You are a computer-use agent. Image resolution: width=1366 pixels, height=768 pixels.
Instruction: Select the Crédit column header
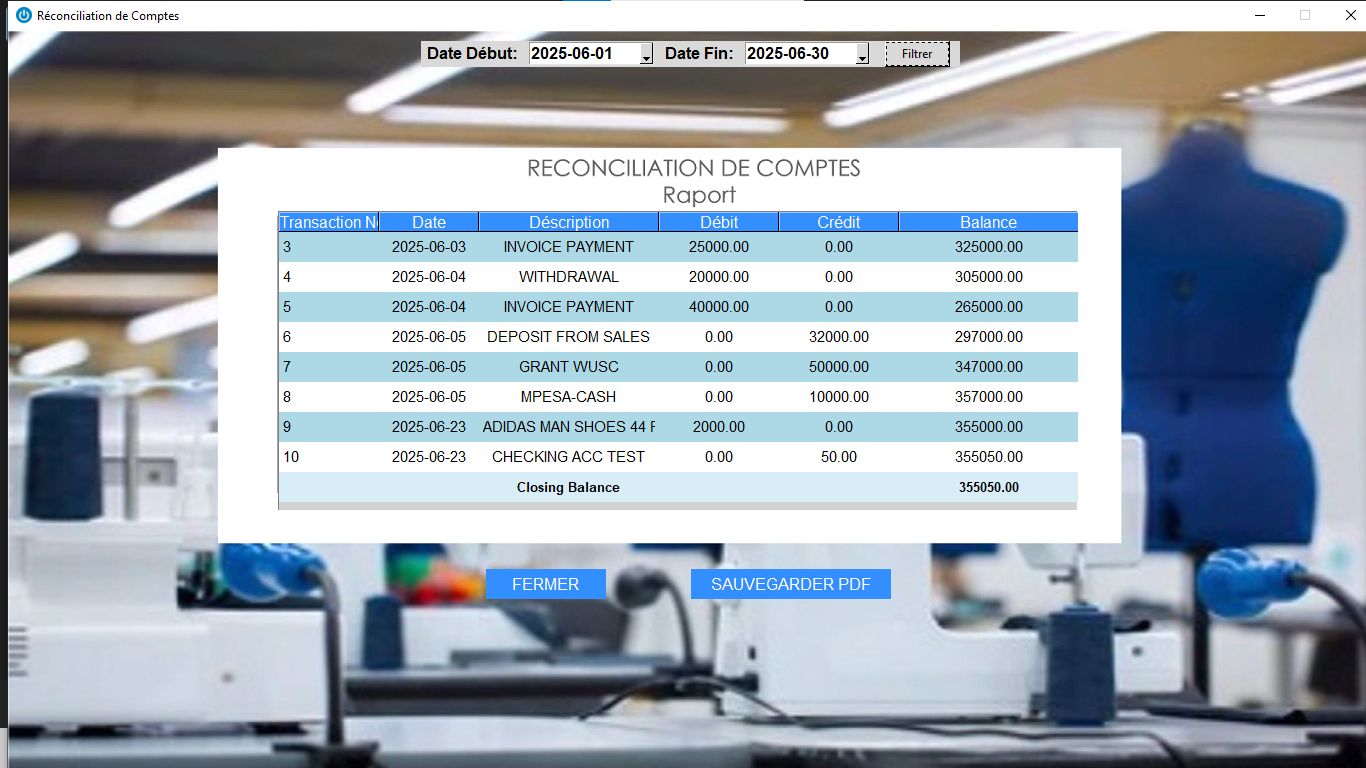coord(839,222)
